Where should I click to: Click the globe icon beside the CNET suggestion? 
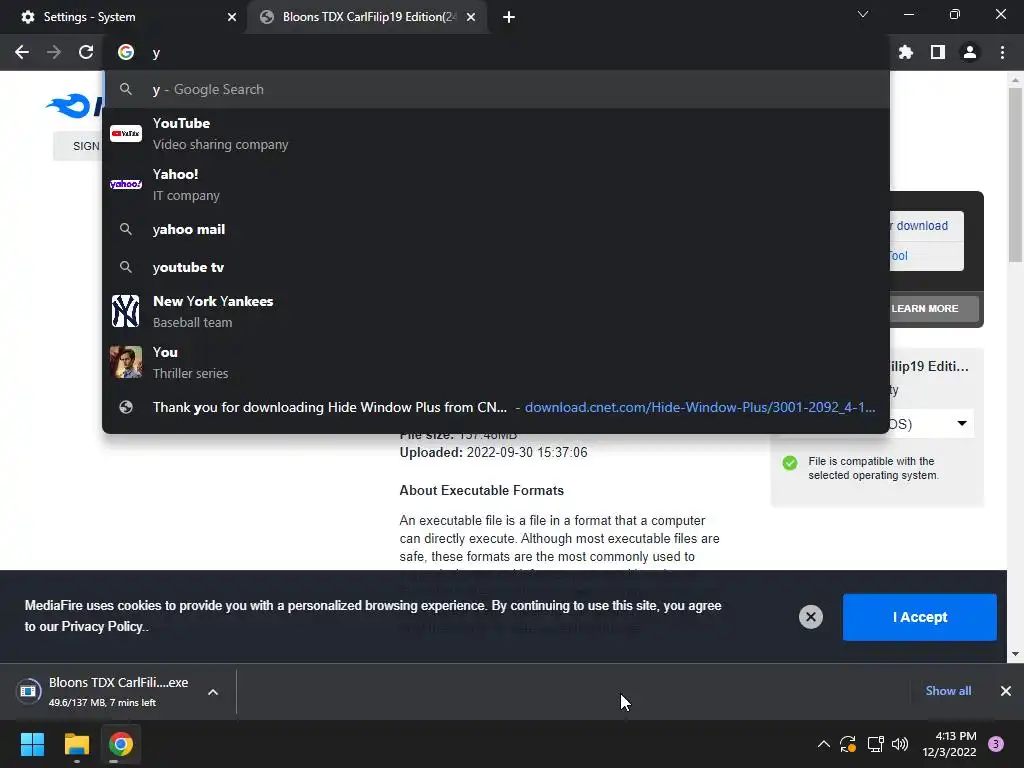126,407
